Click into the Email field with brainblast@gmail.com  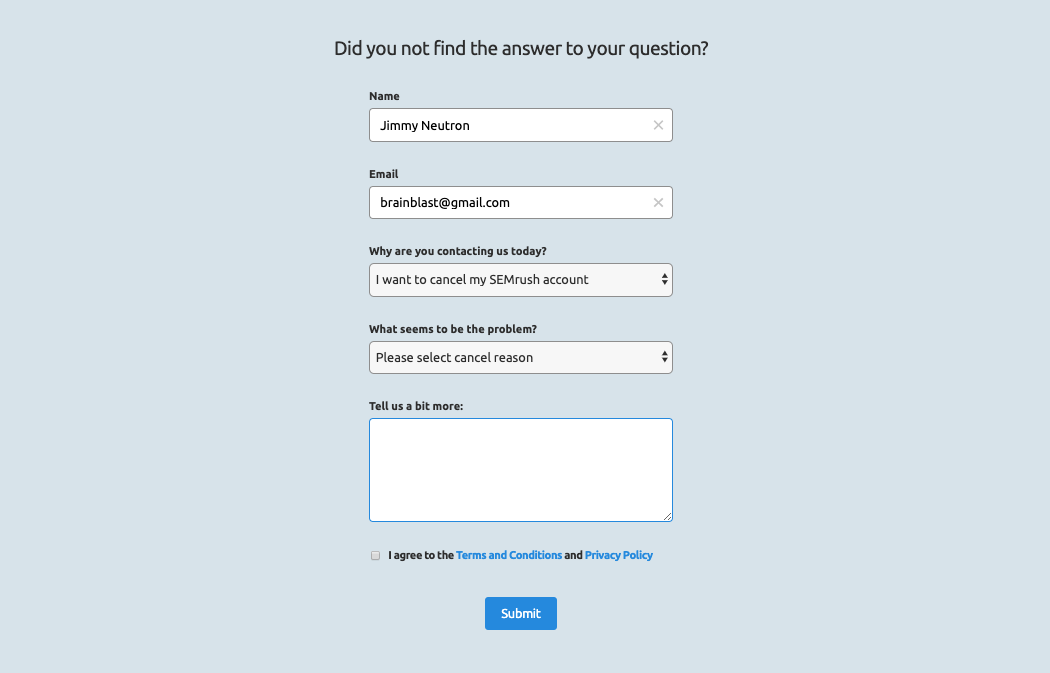tap(521, 203)
